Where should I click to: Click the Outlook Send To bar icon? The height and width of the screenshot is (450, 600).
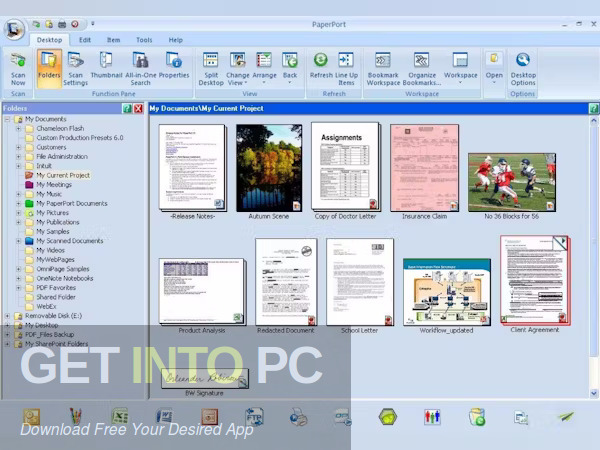31,417
